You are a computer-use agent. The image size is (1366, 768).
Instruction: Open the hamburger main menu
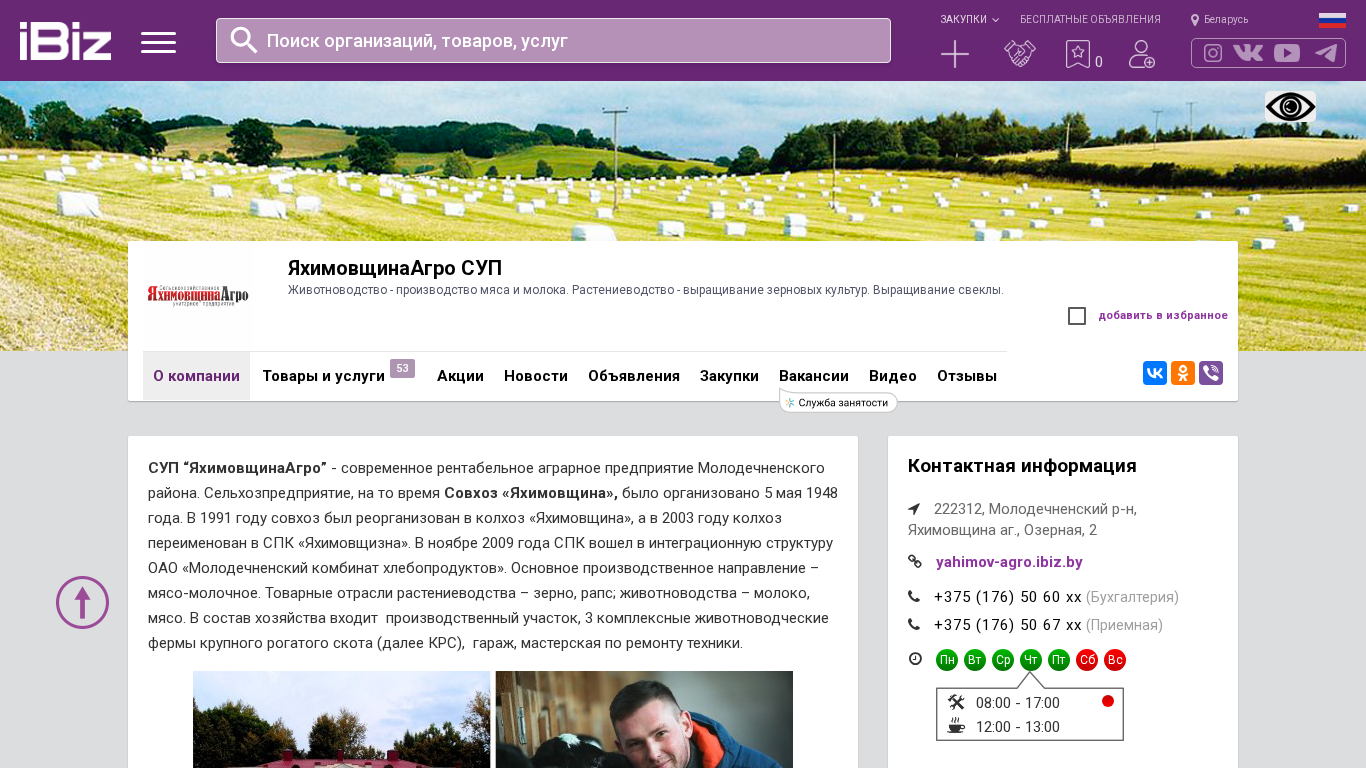tap(158, 42)
